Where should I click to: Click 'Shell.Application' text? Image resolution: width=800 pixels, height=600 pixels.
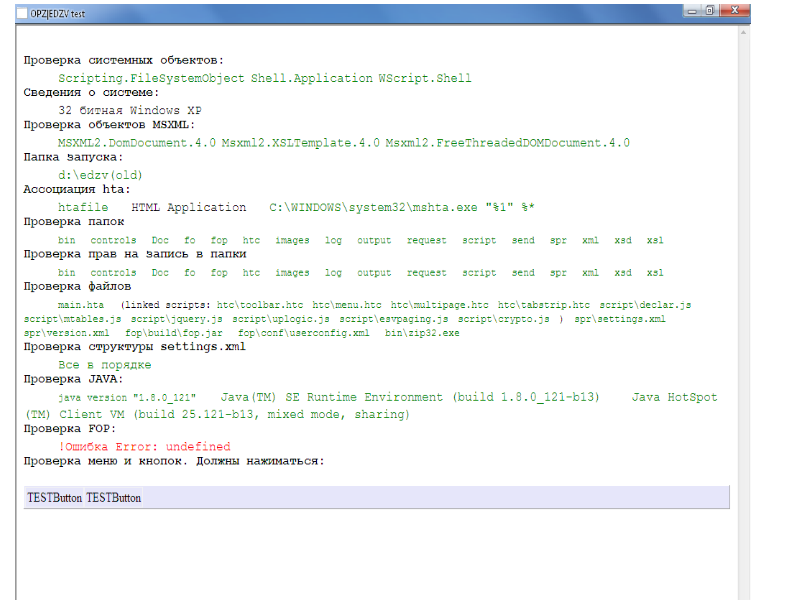tap(311, 78)
